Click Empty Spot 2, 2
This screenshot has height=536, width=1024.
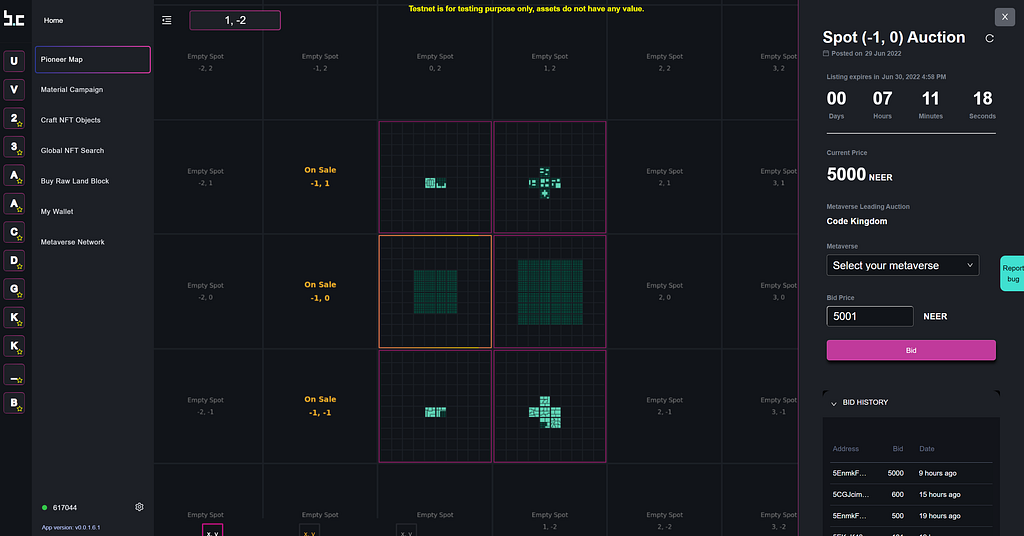(x=665, y=62)
